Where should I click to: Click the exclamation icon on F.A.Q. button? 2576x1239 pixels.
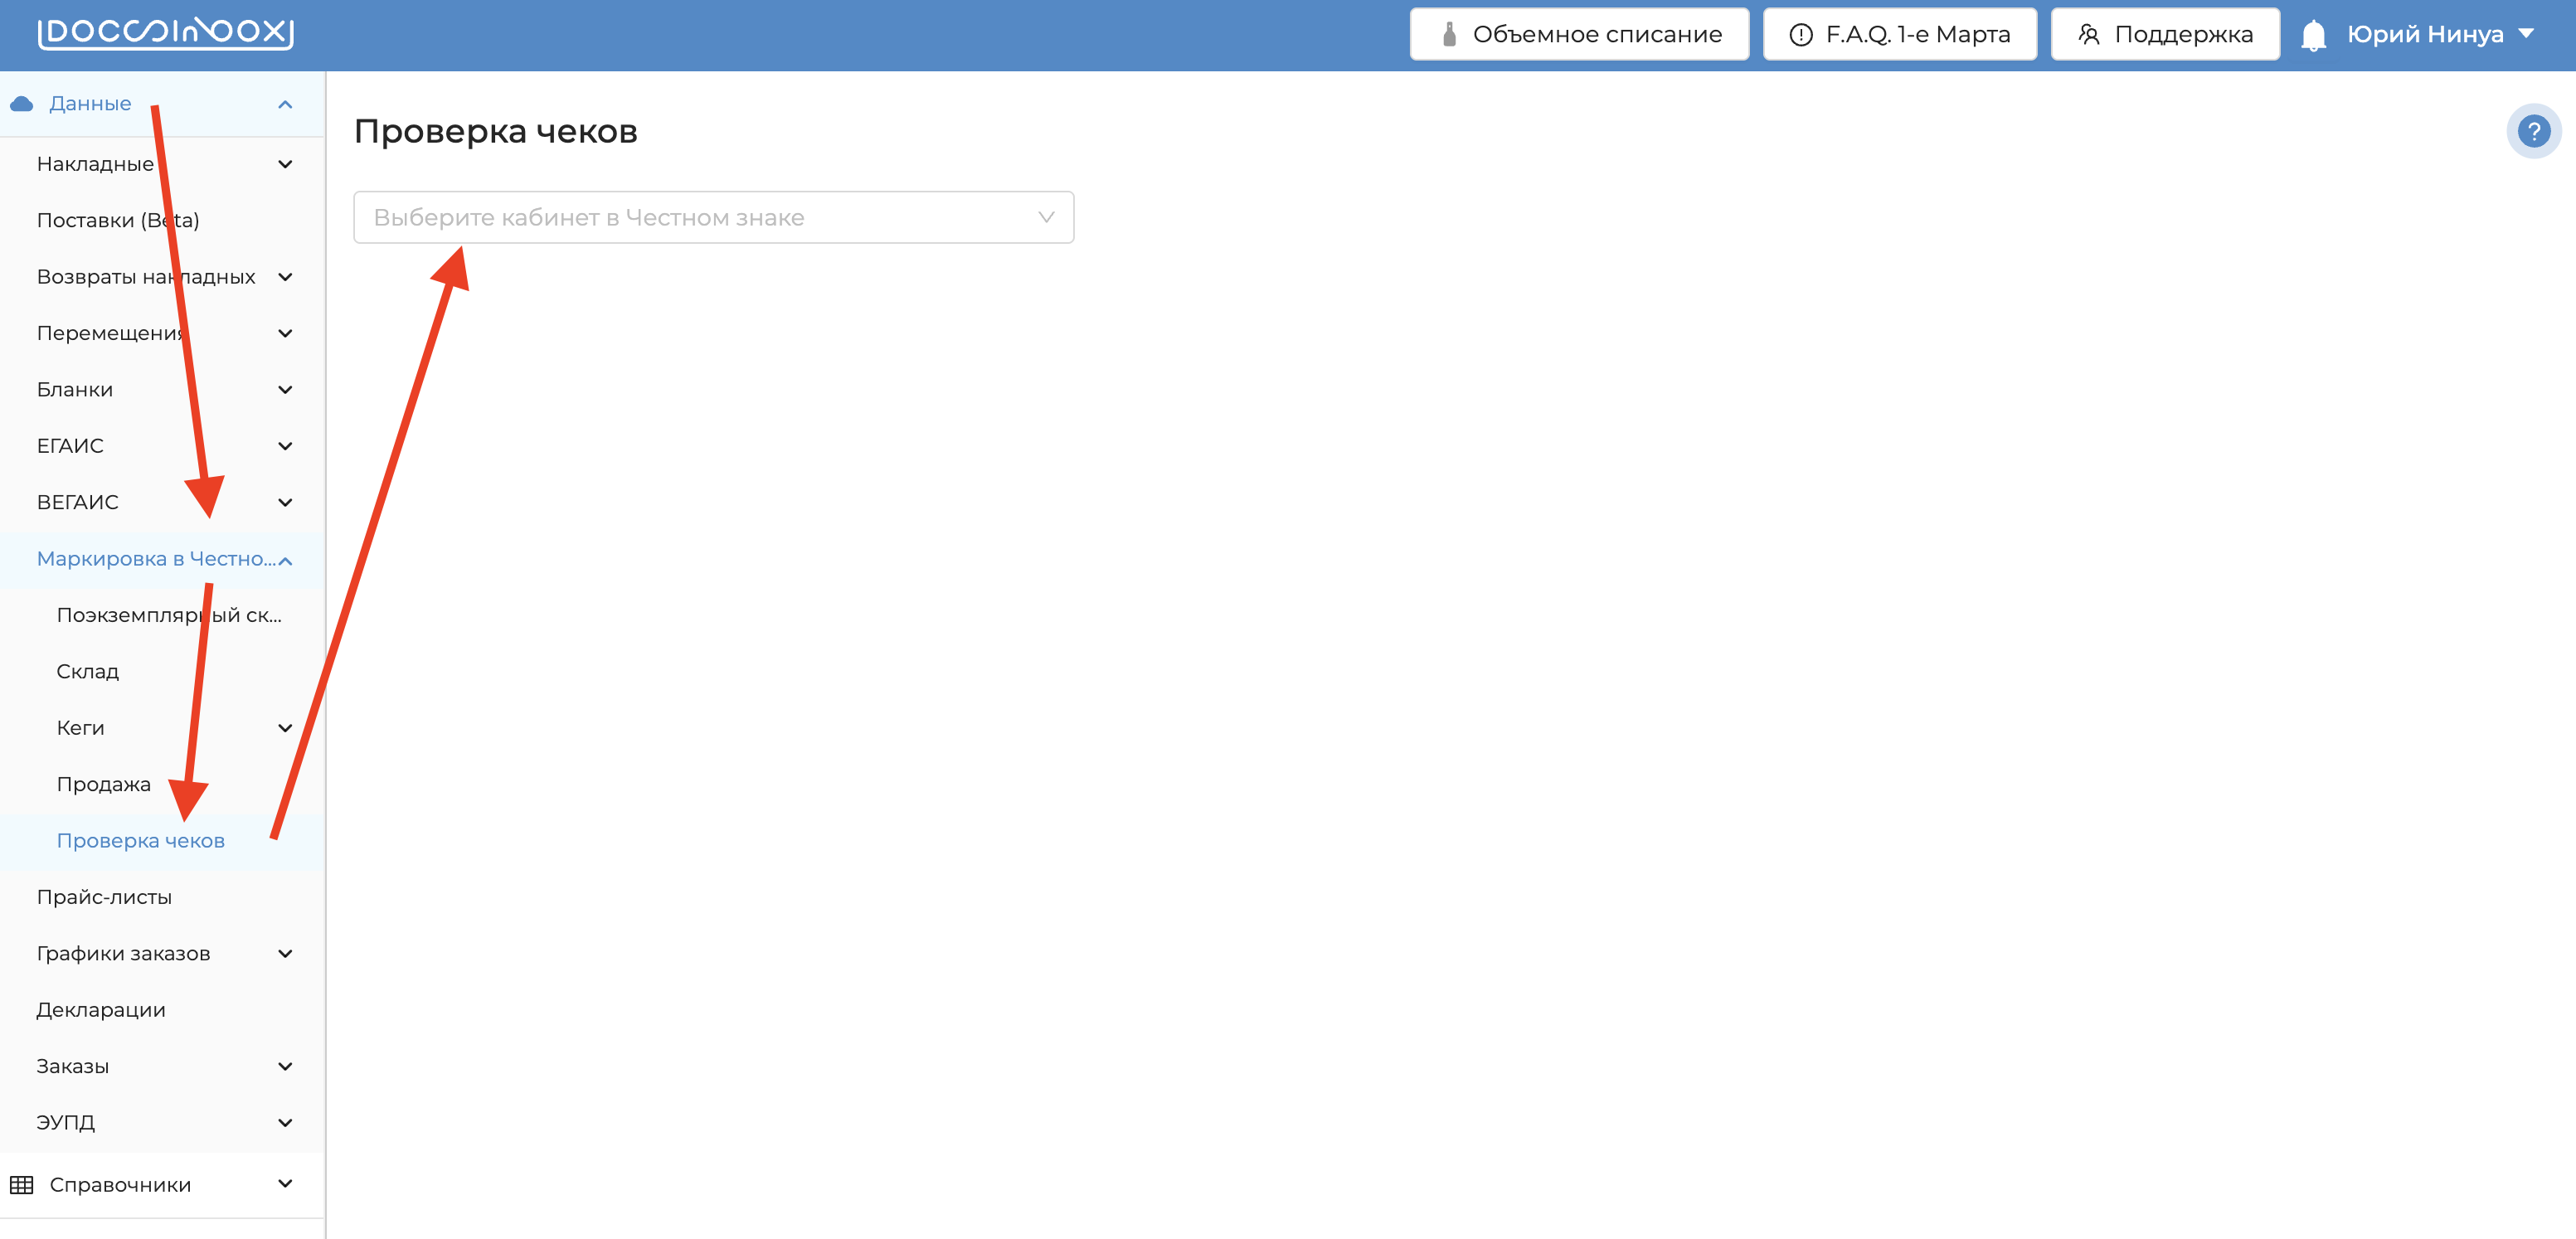click(1800, 35)
